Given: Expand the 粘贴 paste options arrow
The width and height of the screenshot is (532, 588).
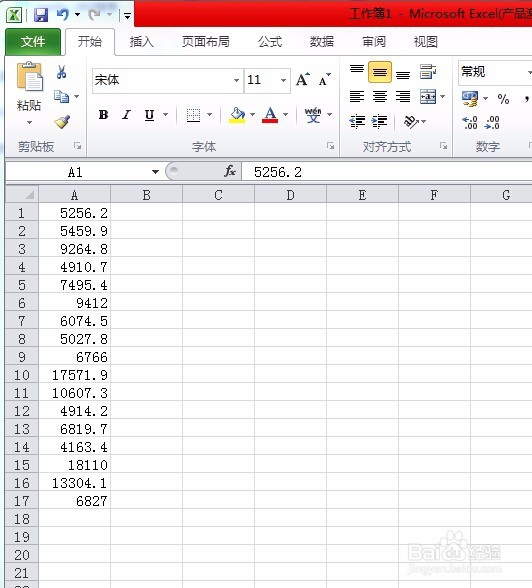Looking at the screenshot, I should [x=29, y=123].
